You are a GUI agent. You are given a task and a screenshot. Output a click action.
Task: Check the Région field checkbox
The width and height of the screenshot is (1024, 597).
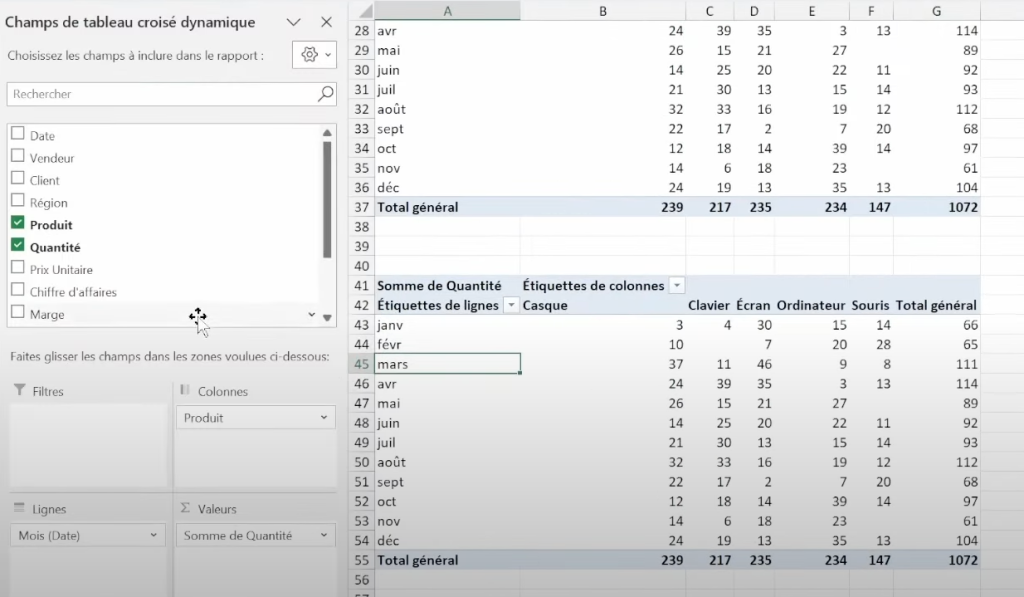[18, 201]
